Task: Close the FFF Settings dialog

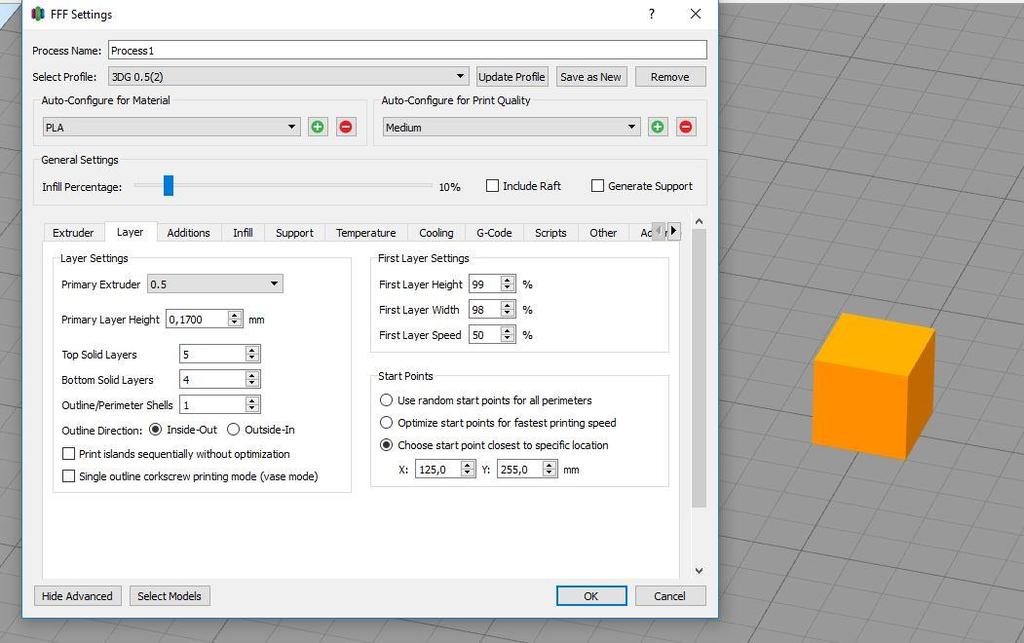Action: [x=696, y=14]
